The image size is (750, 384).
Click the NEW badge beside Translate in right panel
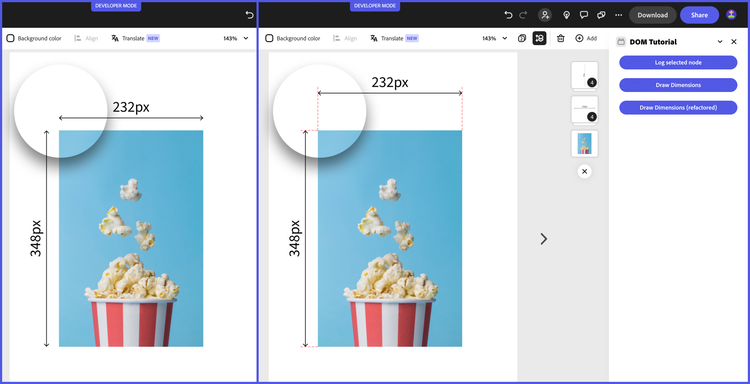412,38
